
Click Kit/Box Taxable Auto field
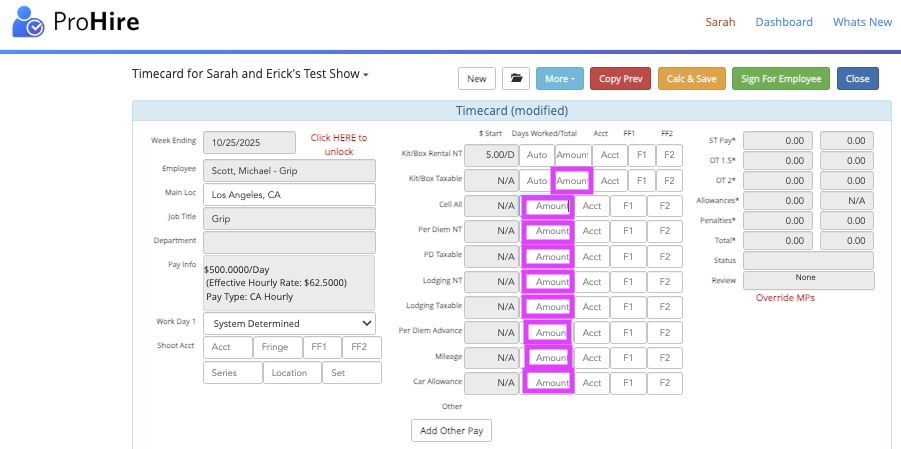(537, 181)
